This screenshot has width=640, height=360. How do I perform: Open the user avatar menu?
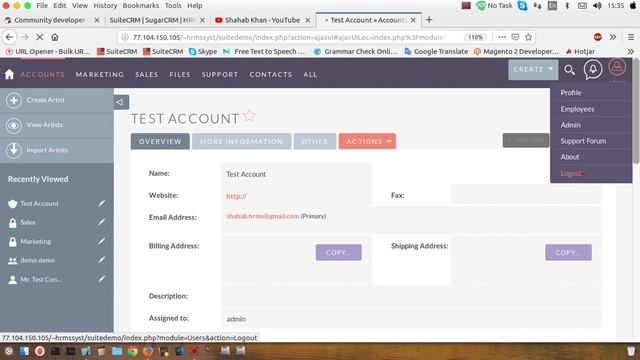pos(617,67)
